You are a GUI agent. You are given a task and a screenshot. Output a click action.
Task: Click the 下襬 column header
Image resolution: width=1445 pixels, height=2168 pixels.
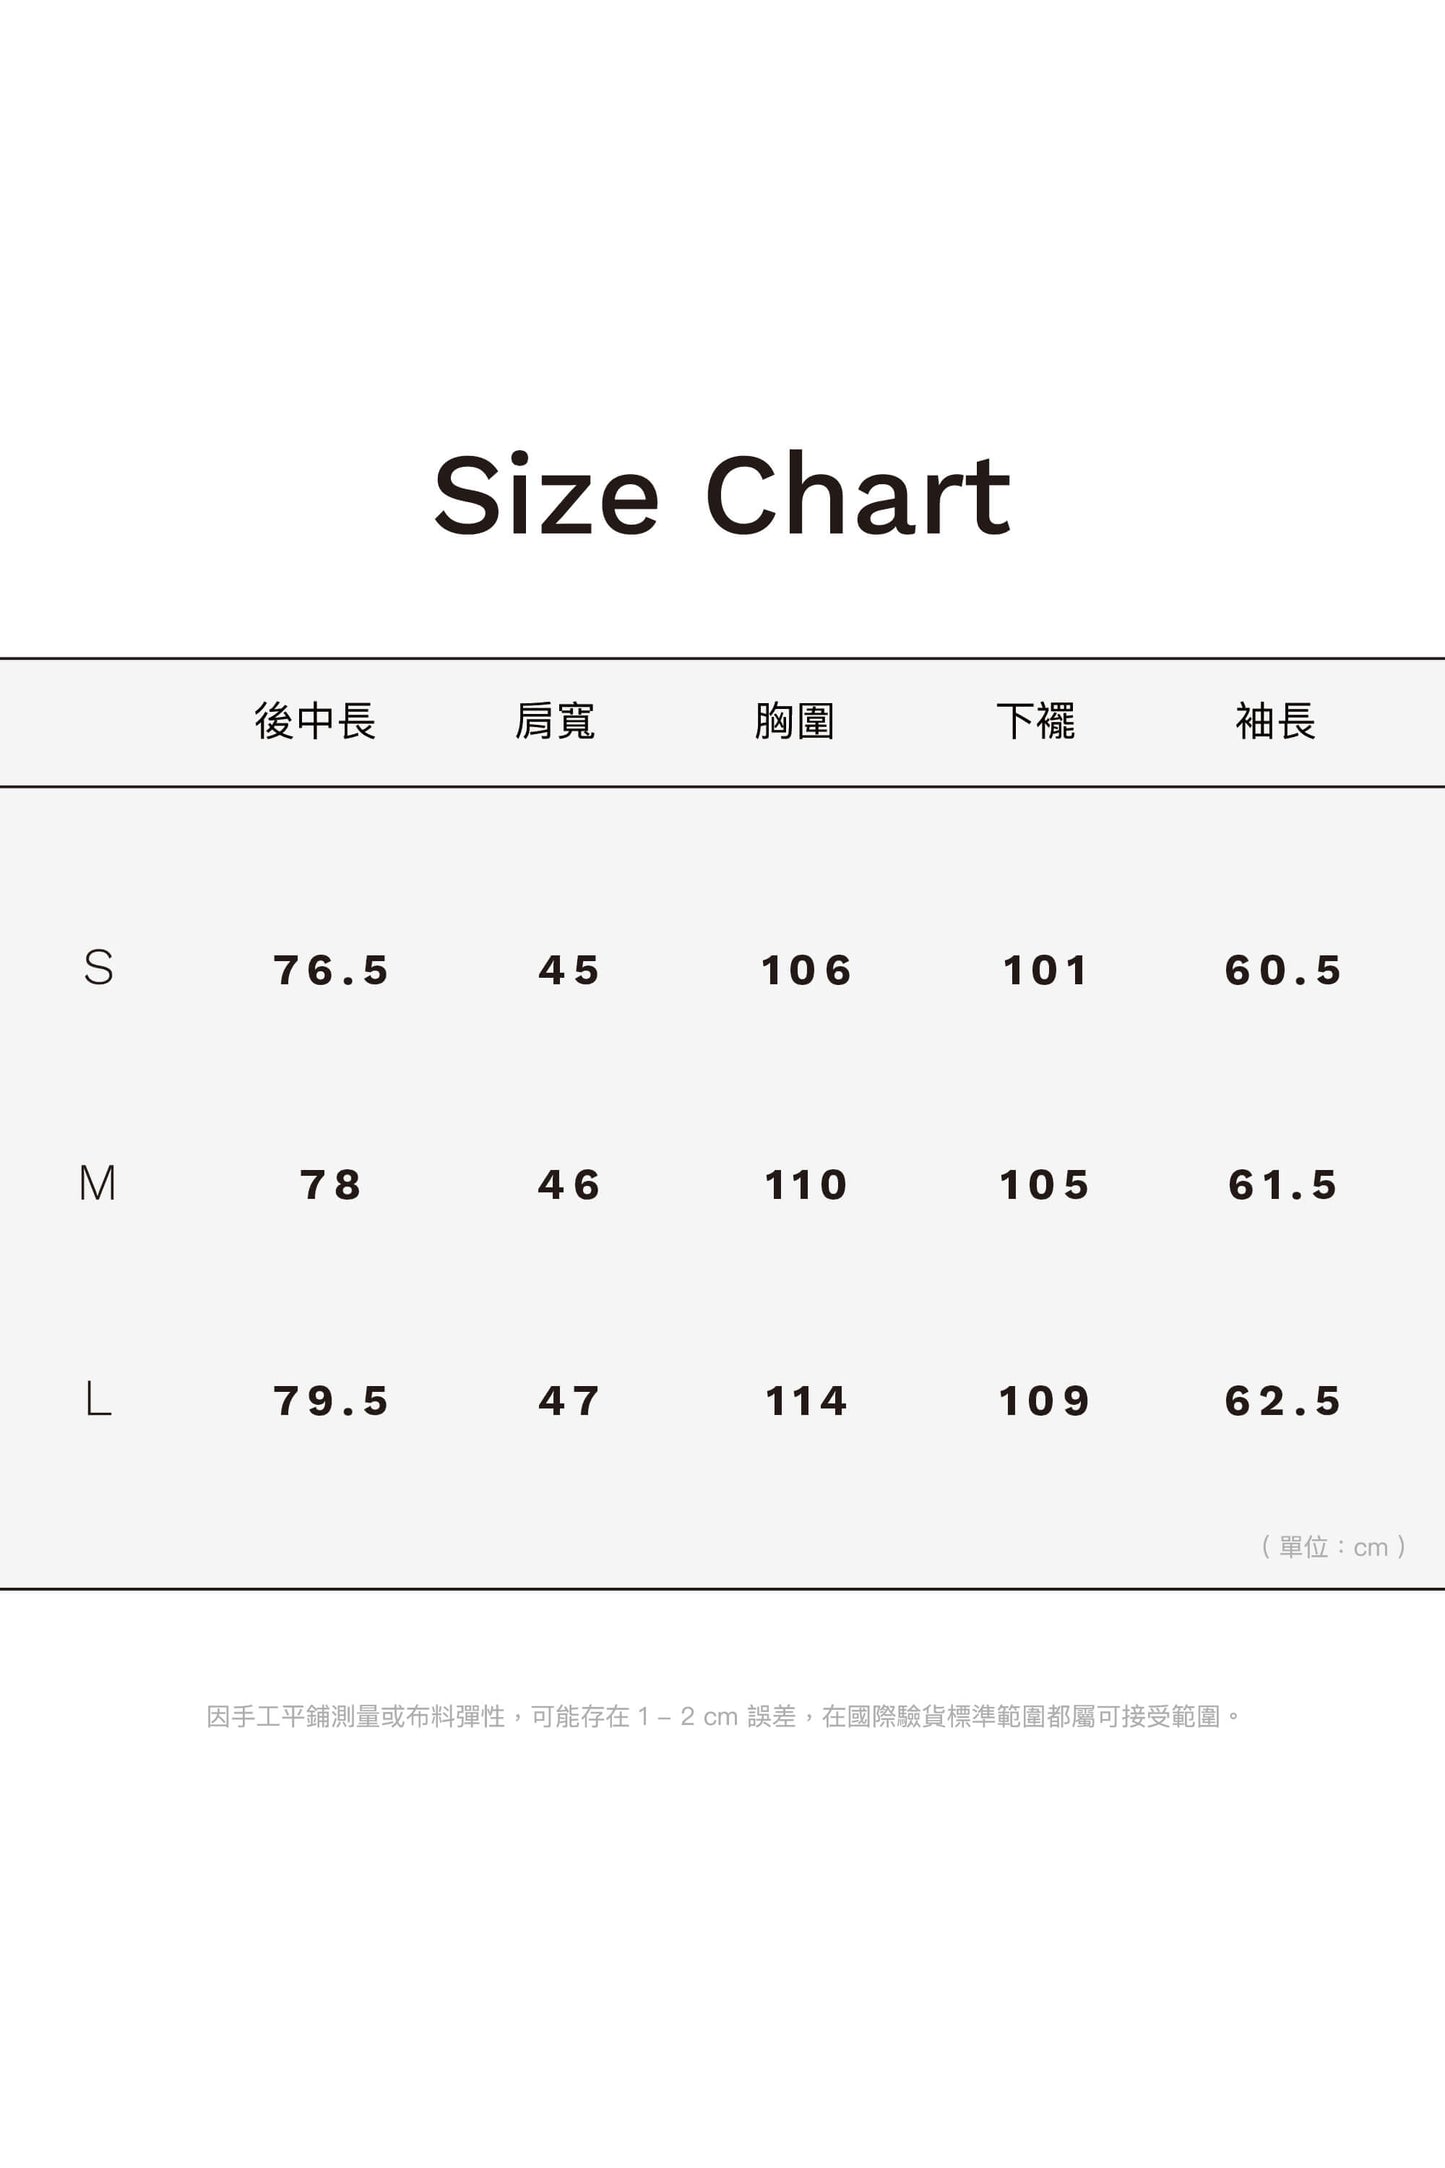pyautogui.click(x=1035, y=721)
